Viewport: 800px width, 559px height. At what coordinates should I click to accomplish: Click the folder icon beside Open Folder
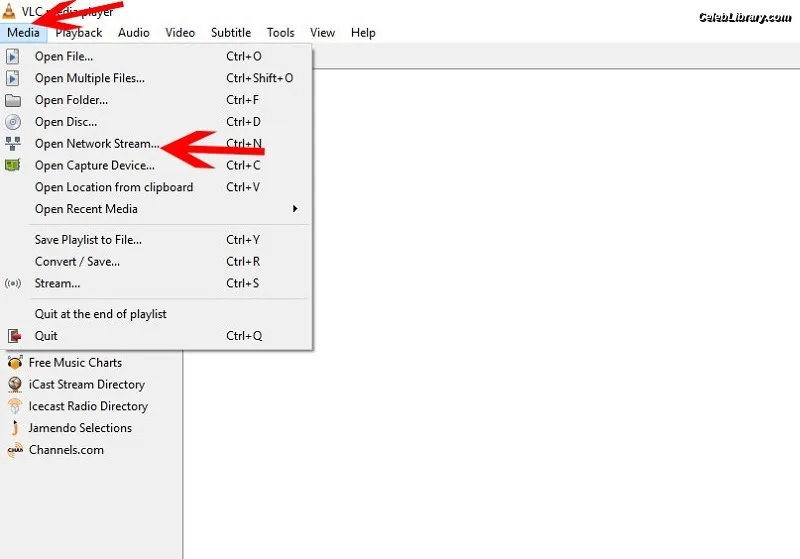13,100
